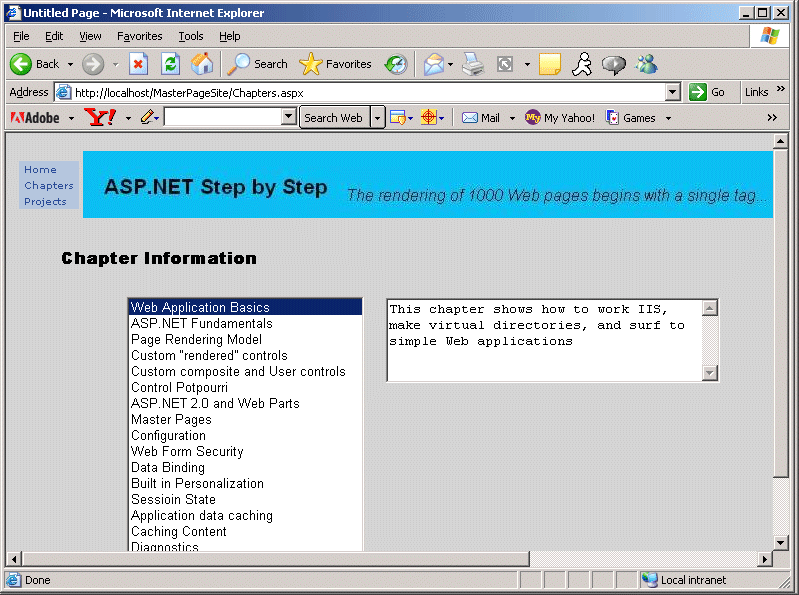Viewport: 799px width, 595px height.
Task: Open the View menu
Action: [90, 36]
